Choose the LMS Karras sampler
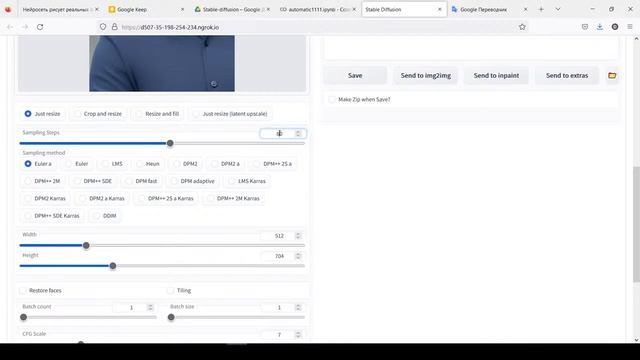Viewport: 640px width, 360px height. point(247,181)
